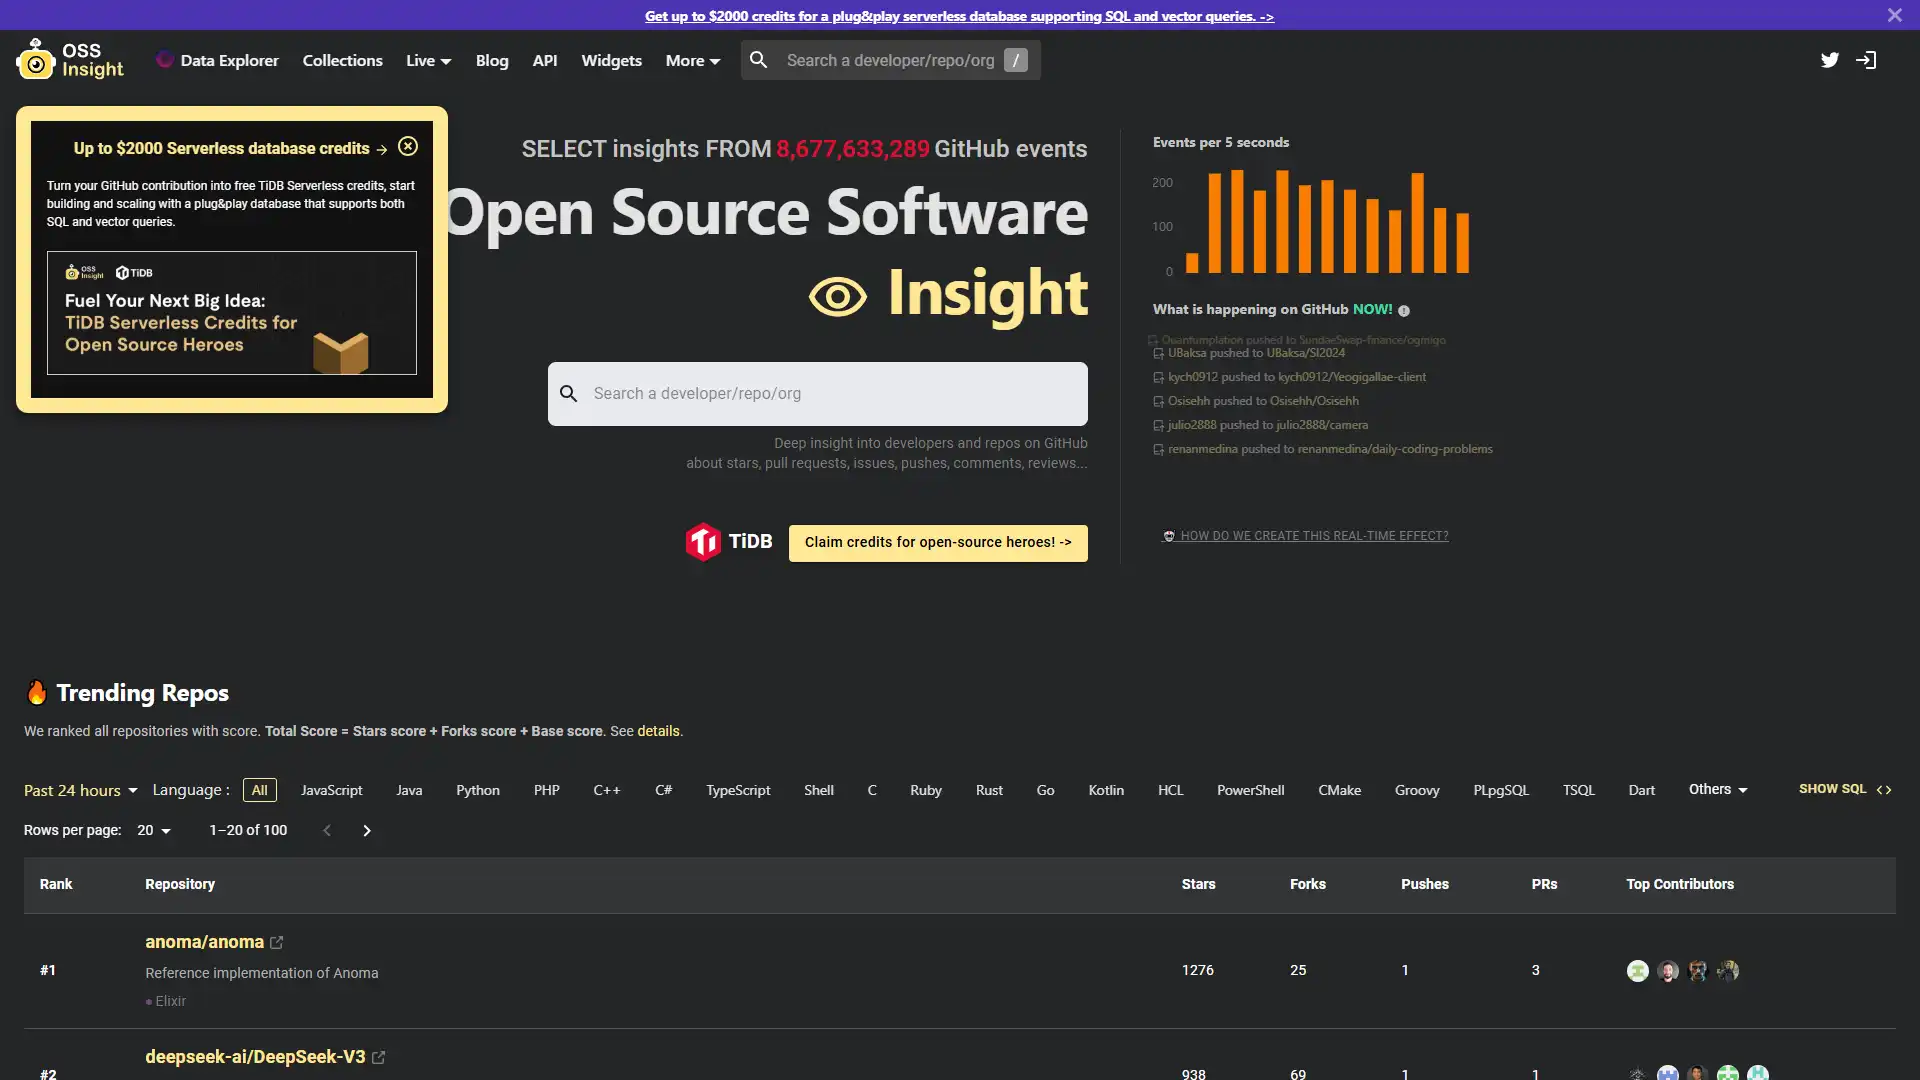Image resolution: width=1920 pixels, height=1080 pixels.
Task: Go to next page of results
Action: point(367,831)
